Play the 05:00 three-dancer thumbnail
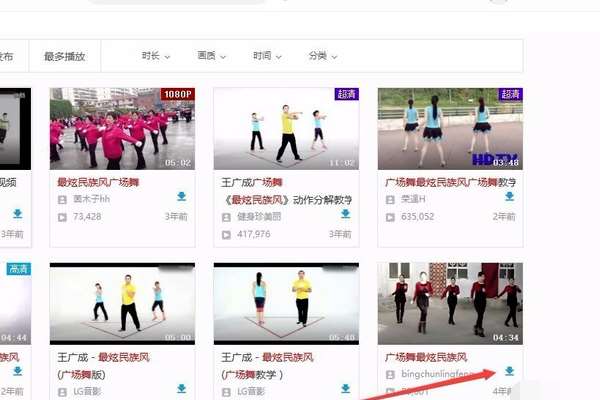 point(122,304)
